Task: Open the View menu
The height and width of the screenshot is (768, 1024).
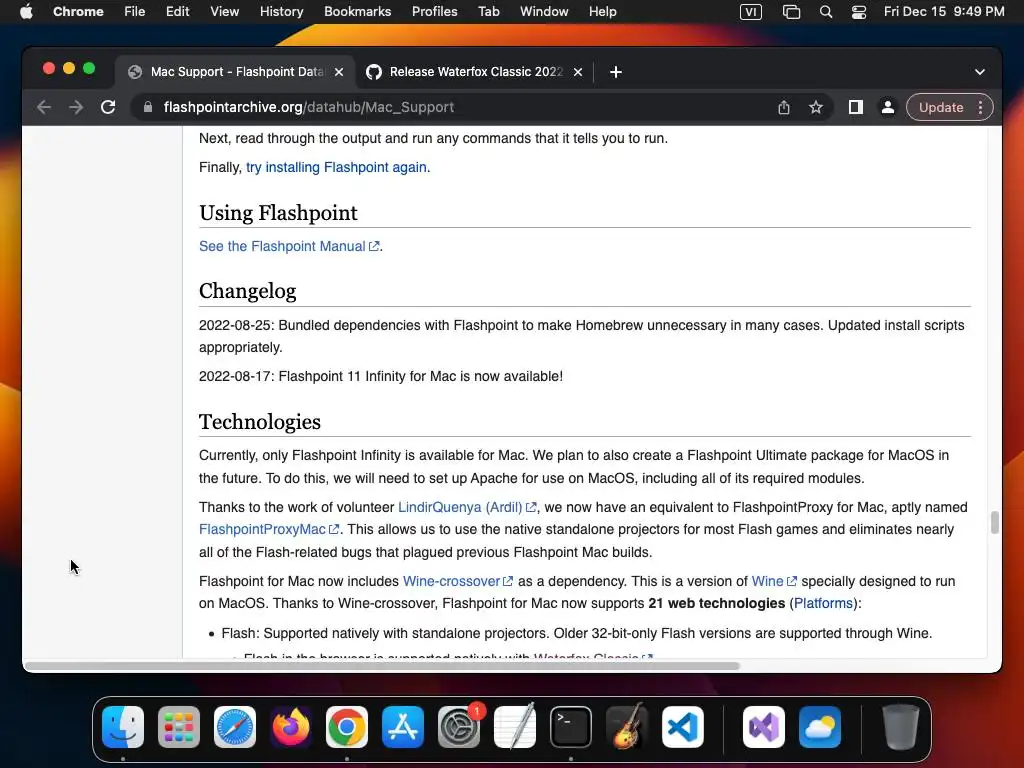Action: [224, 12]
